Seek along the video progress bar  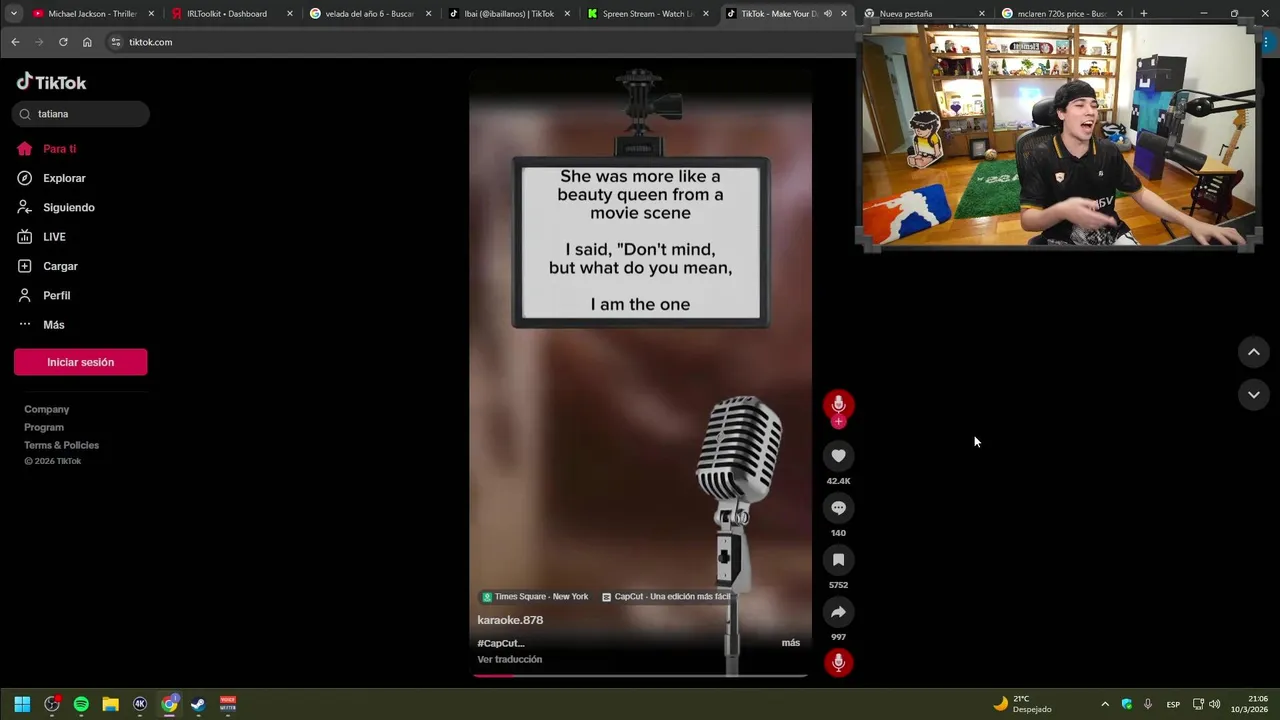tap(640, 675)
